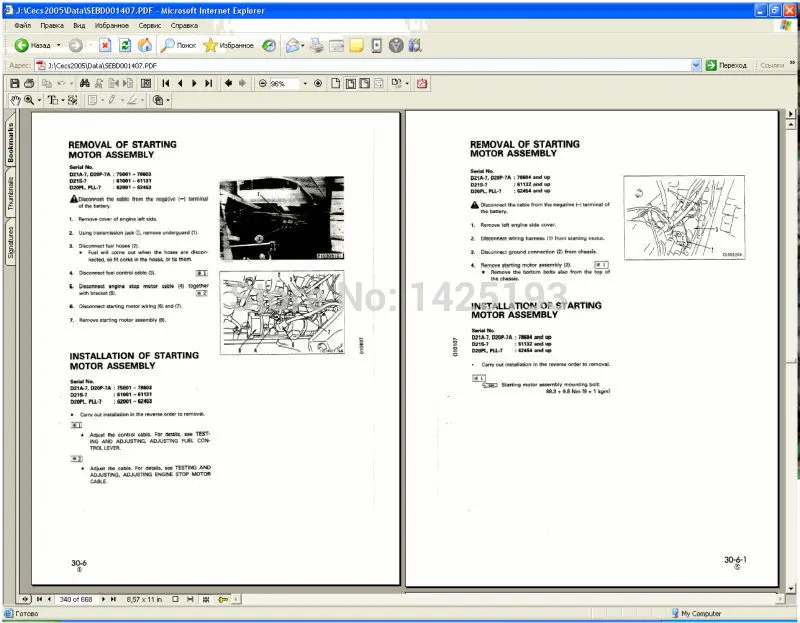
Task: Click the navigation pane toggle in status bar
Action: point(24,600)
